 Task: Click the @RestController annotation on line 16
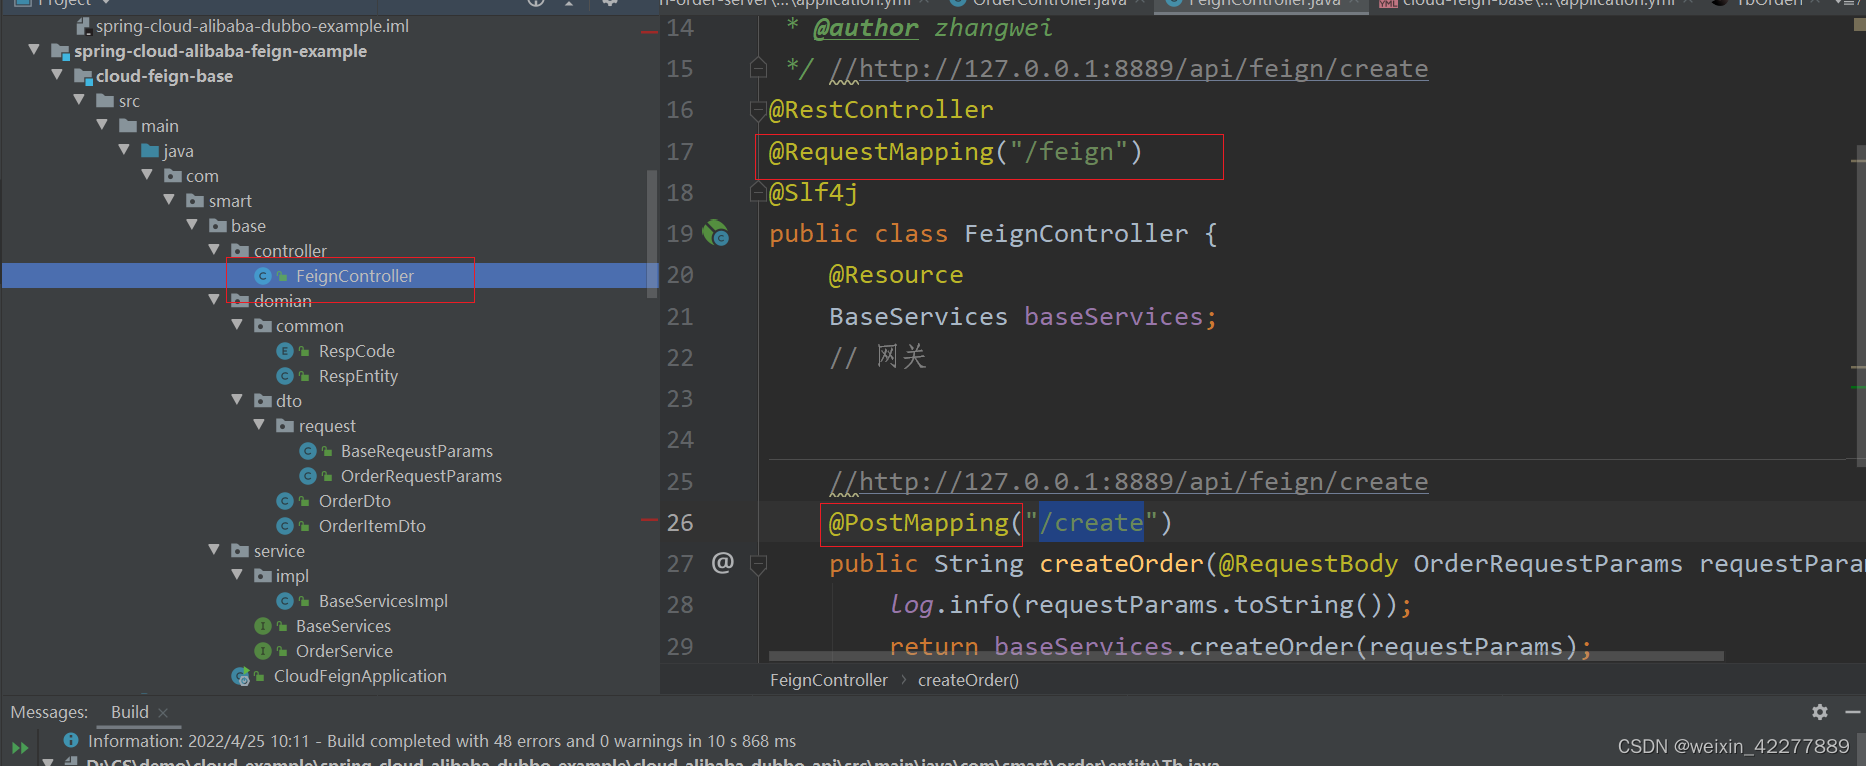[881, 110]
